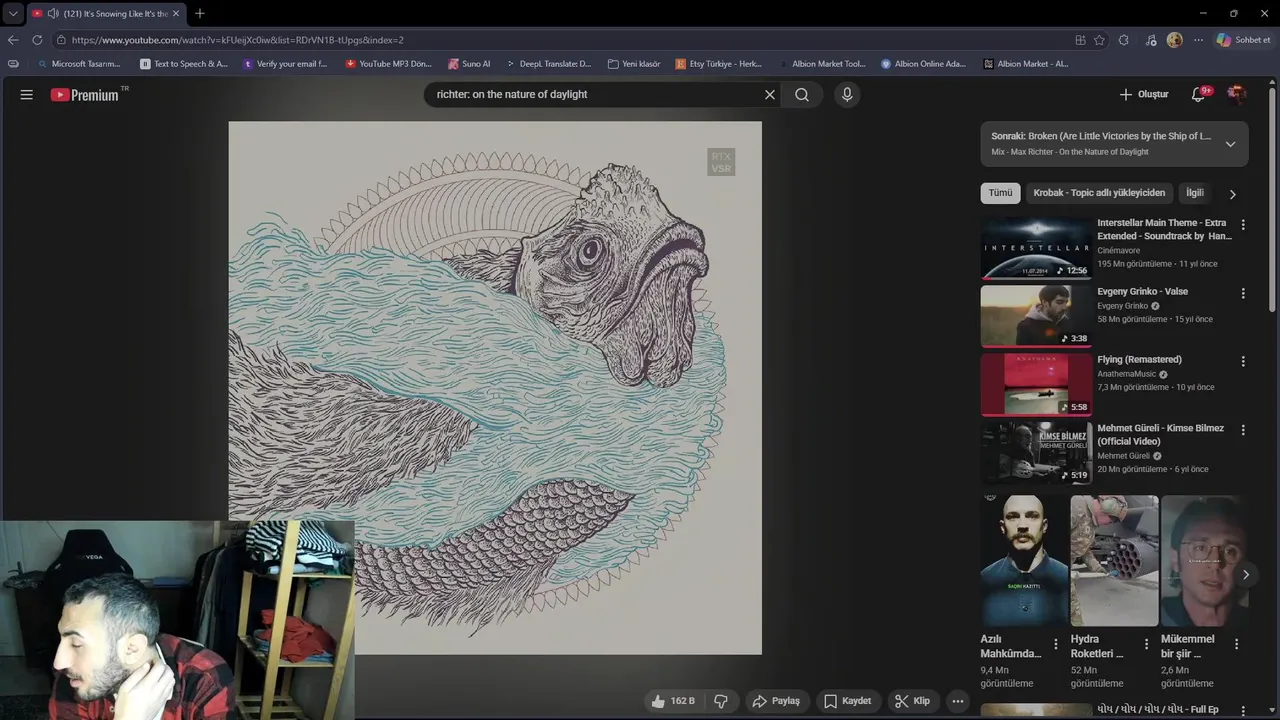This screenshot has width=1280, height=720.
Task: Open Kimse Bilmez video thumbnail
Action: (x=1036, y=453)
